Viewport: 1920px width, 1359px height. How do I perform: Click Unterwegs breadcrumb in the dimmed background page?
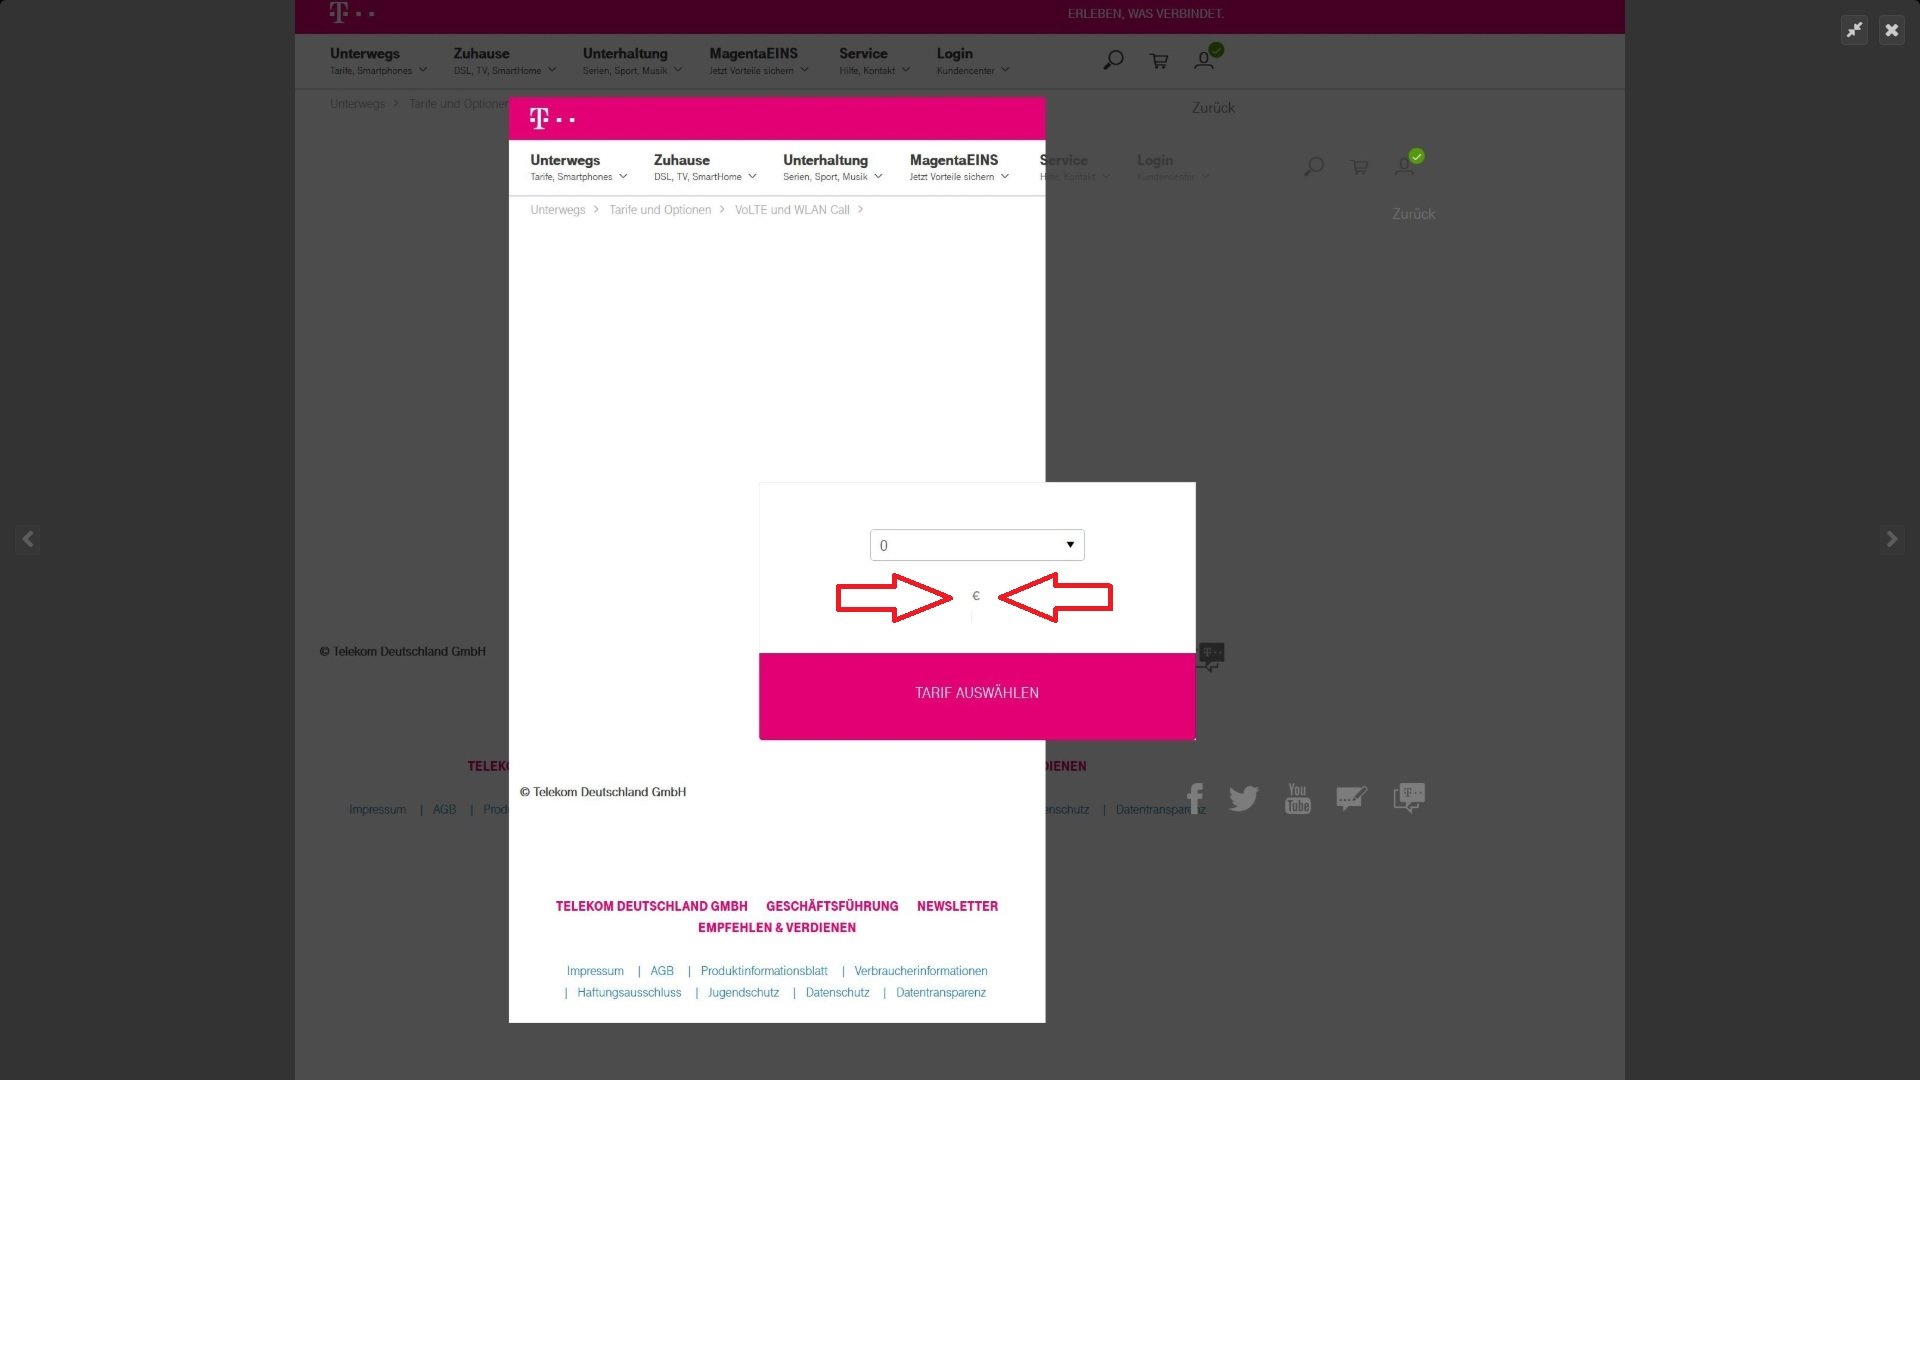click(x=357, y=103)
